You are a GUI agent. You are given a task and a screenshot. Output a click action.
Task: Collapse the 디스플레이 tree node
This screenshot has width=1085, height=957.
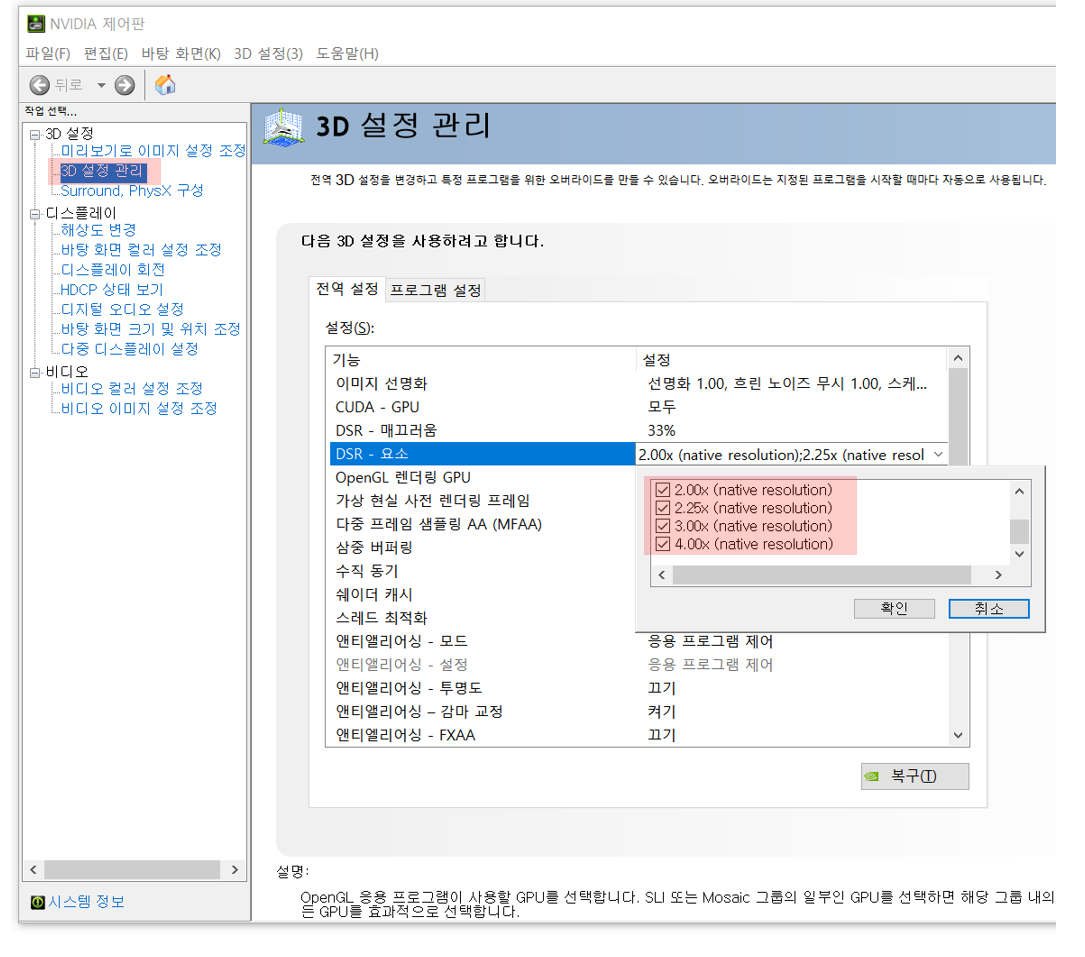coord(35,214)
